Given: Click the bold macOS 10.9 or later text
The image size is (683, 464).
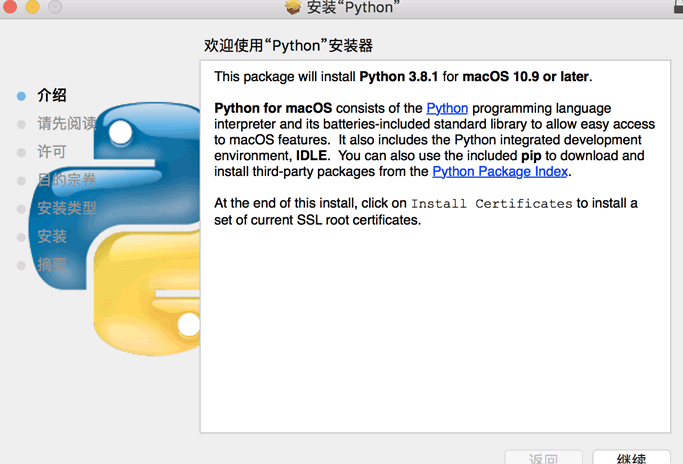Looking at the screenshot, I should (x=525, y=77).
